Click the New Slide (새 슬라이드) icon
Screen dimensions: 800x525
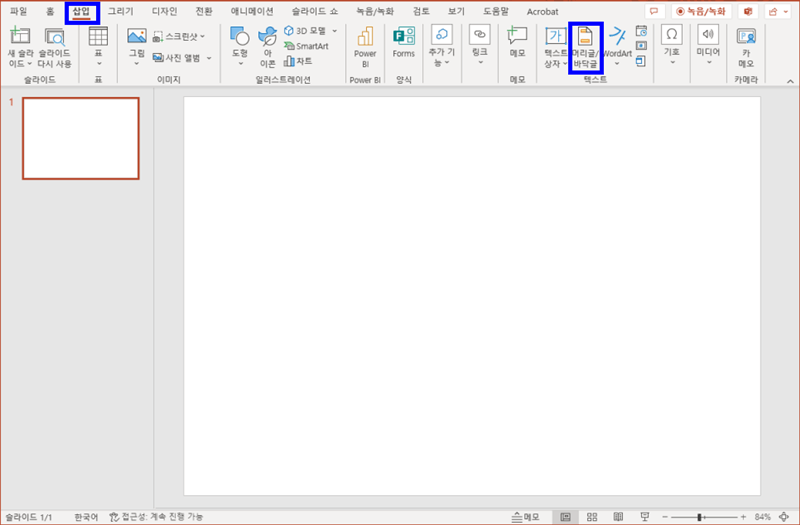tap(20, 36)
